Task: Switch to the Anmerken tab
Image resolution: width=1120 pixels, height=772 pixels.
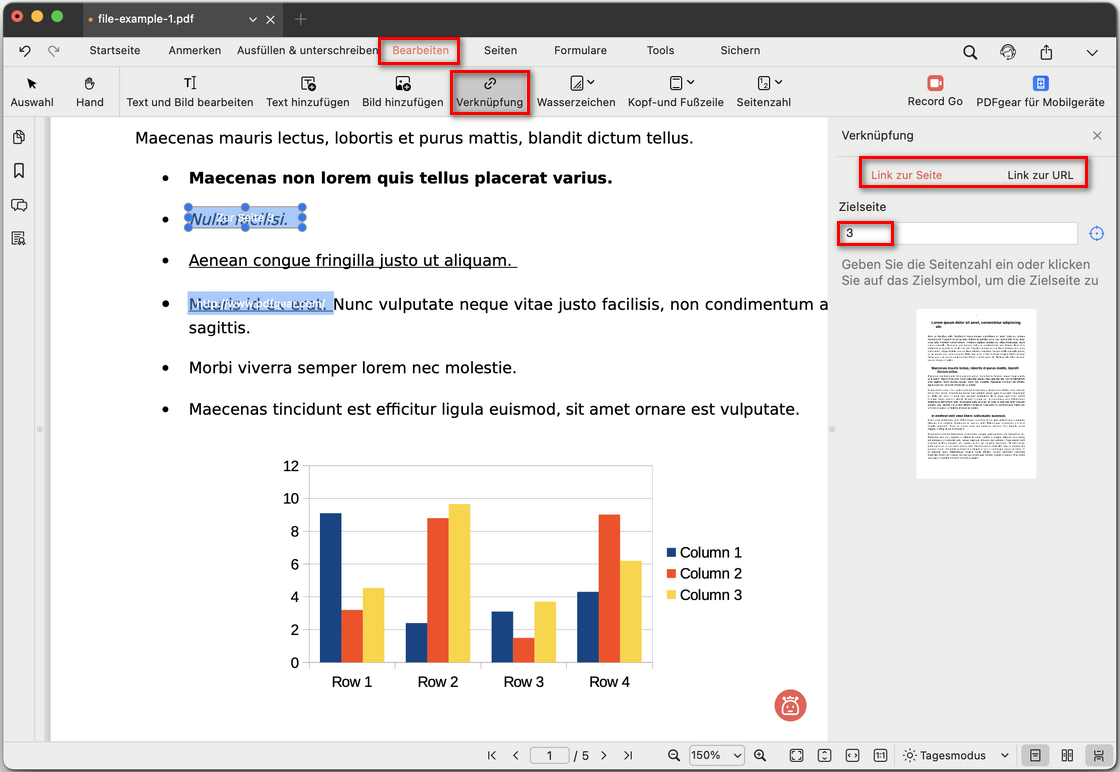Action: pyautogui.click(x=195, y=50)
